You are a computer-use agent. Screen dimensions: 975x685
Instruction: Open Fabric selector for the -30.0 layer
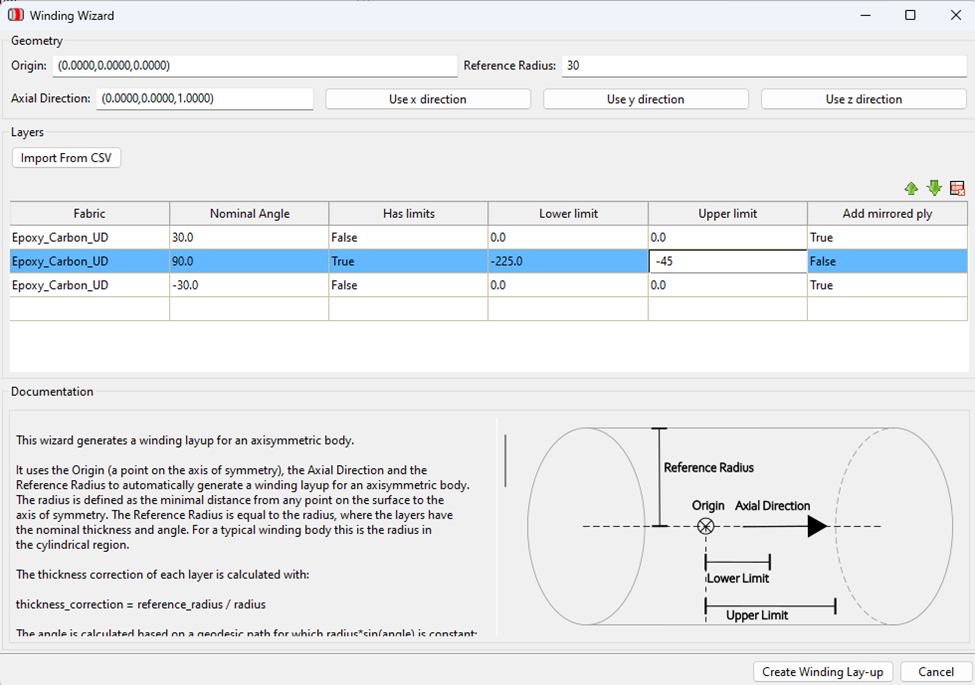click(88, 285)
